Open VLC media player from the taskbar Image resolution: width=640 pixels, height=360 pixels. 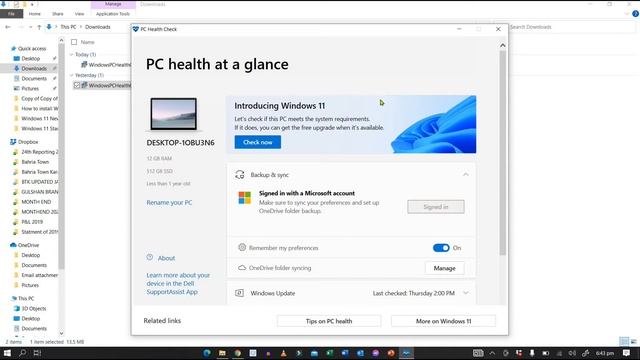(283, 353)
